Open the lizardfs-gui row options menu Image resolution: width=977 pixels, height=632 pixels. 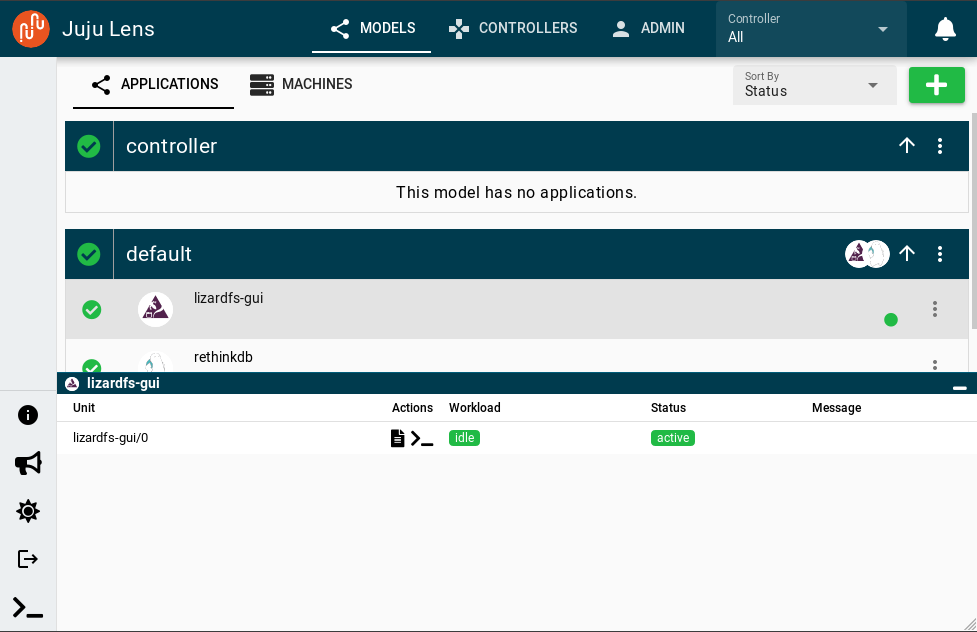coord(935,309)
